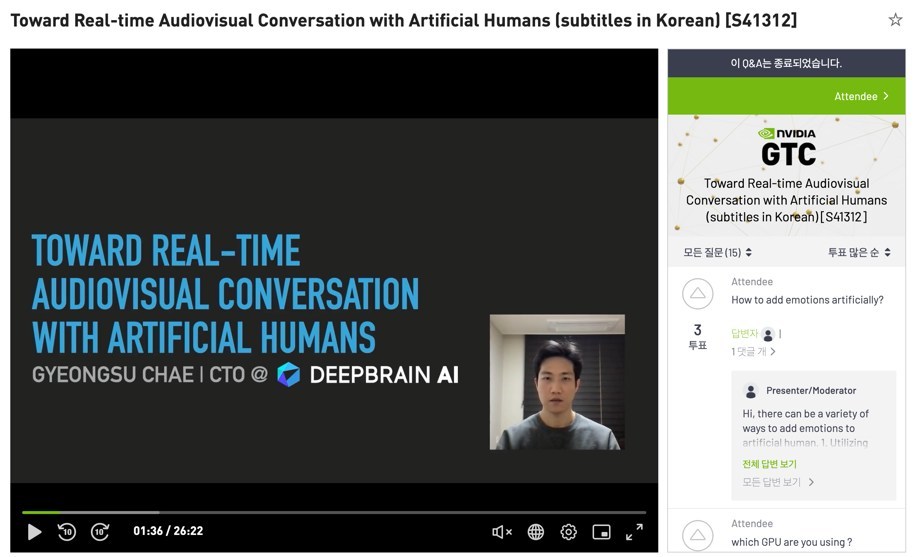The width and height of the screenshot is (917, 557).
Task: Unmute the video audio
Action: (x=502, y=532)
